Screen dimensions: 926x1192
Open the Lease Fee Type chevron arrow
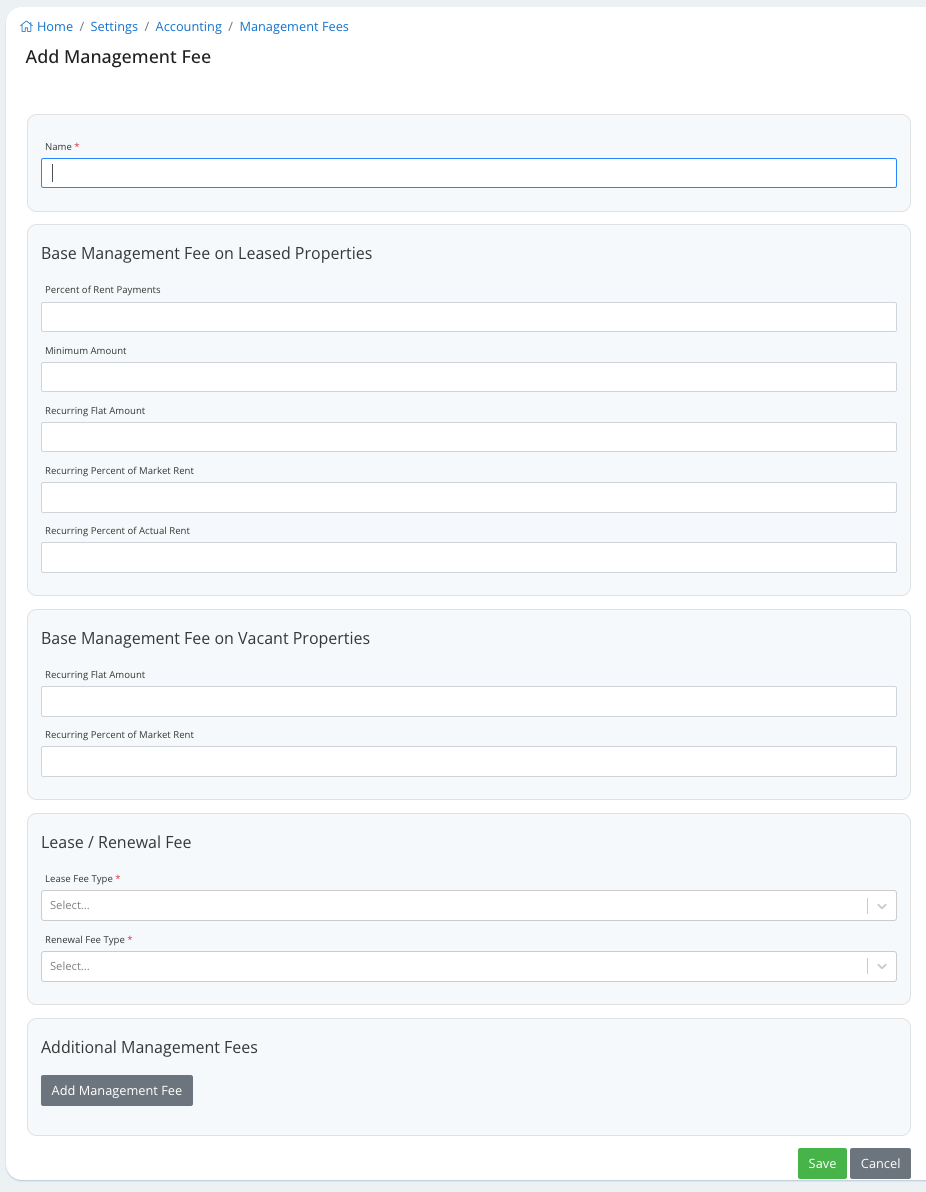(881, 905)
